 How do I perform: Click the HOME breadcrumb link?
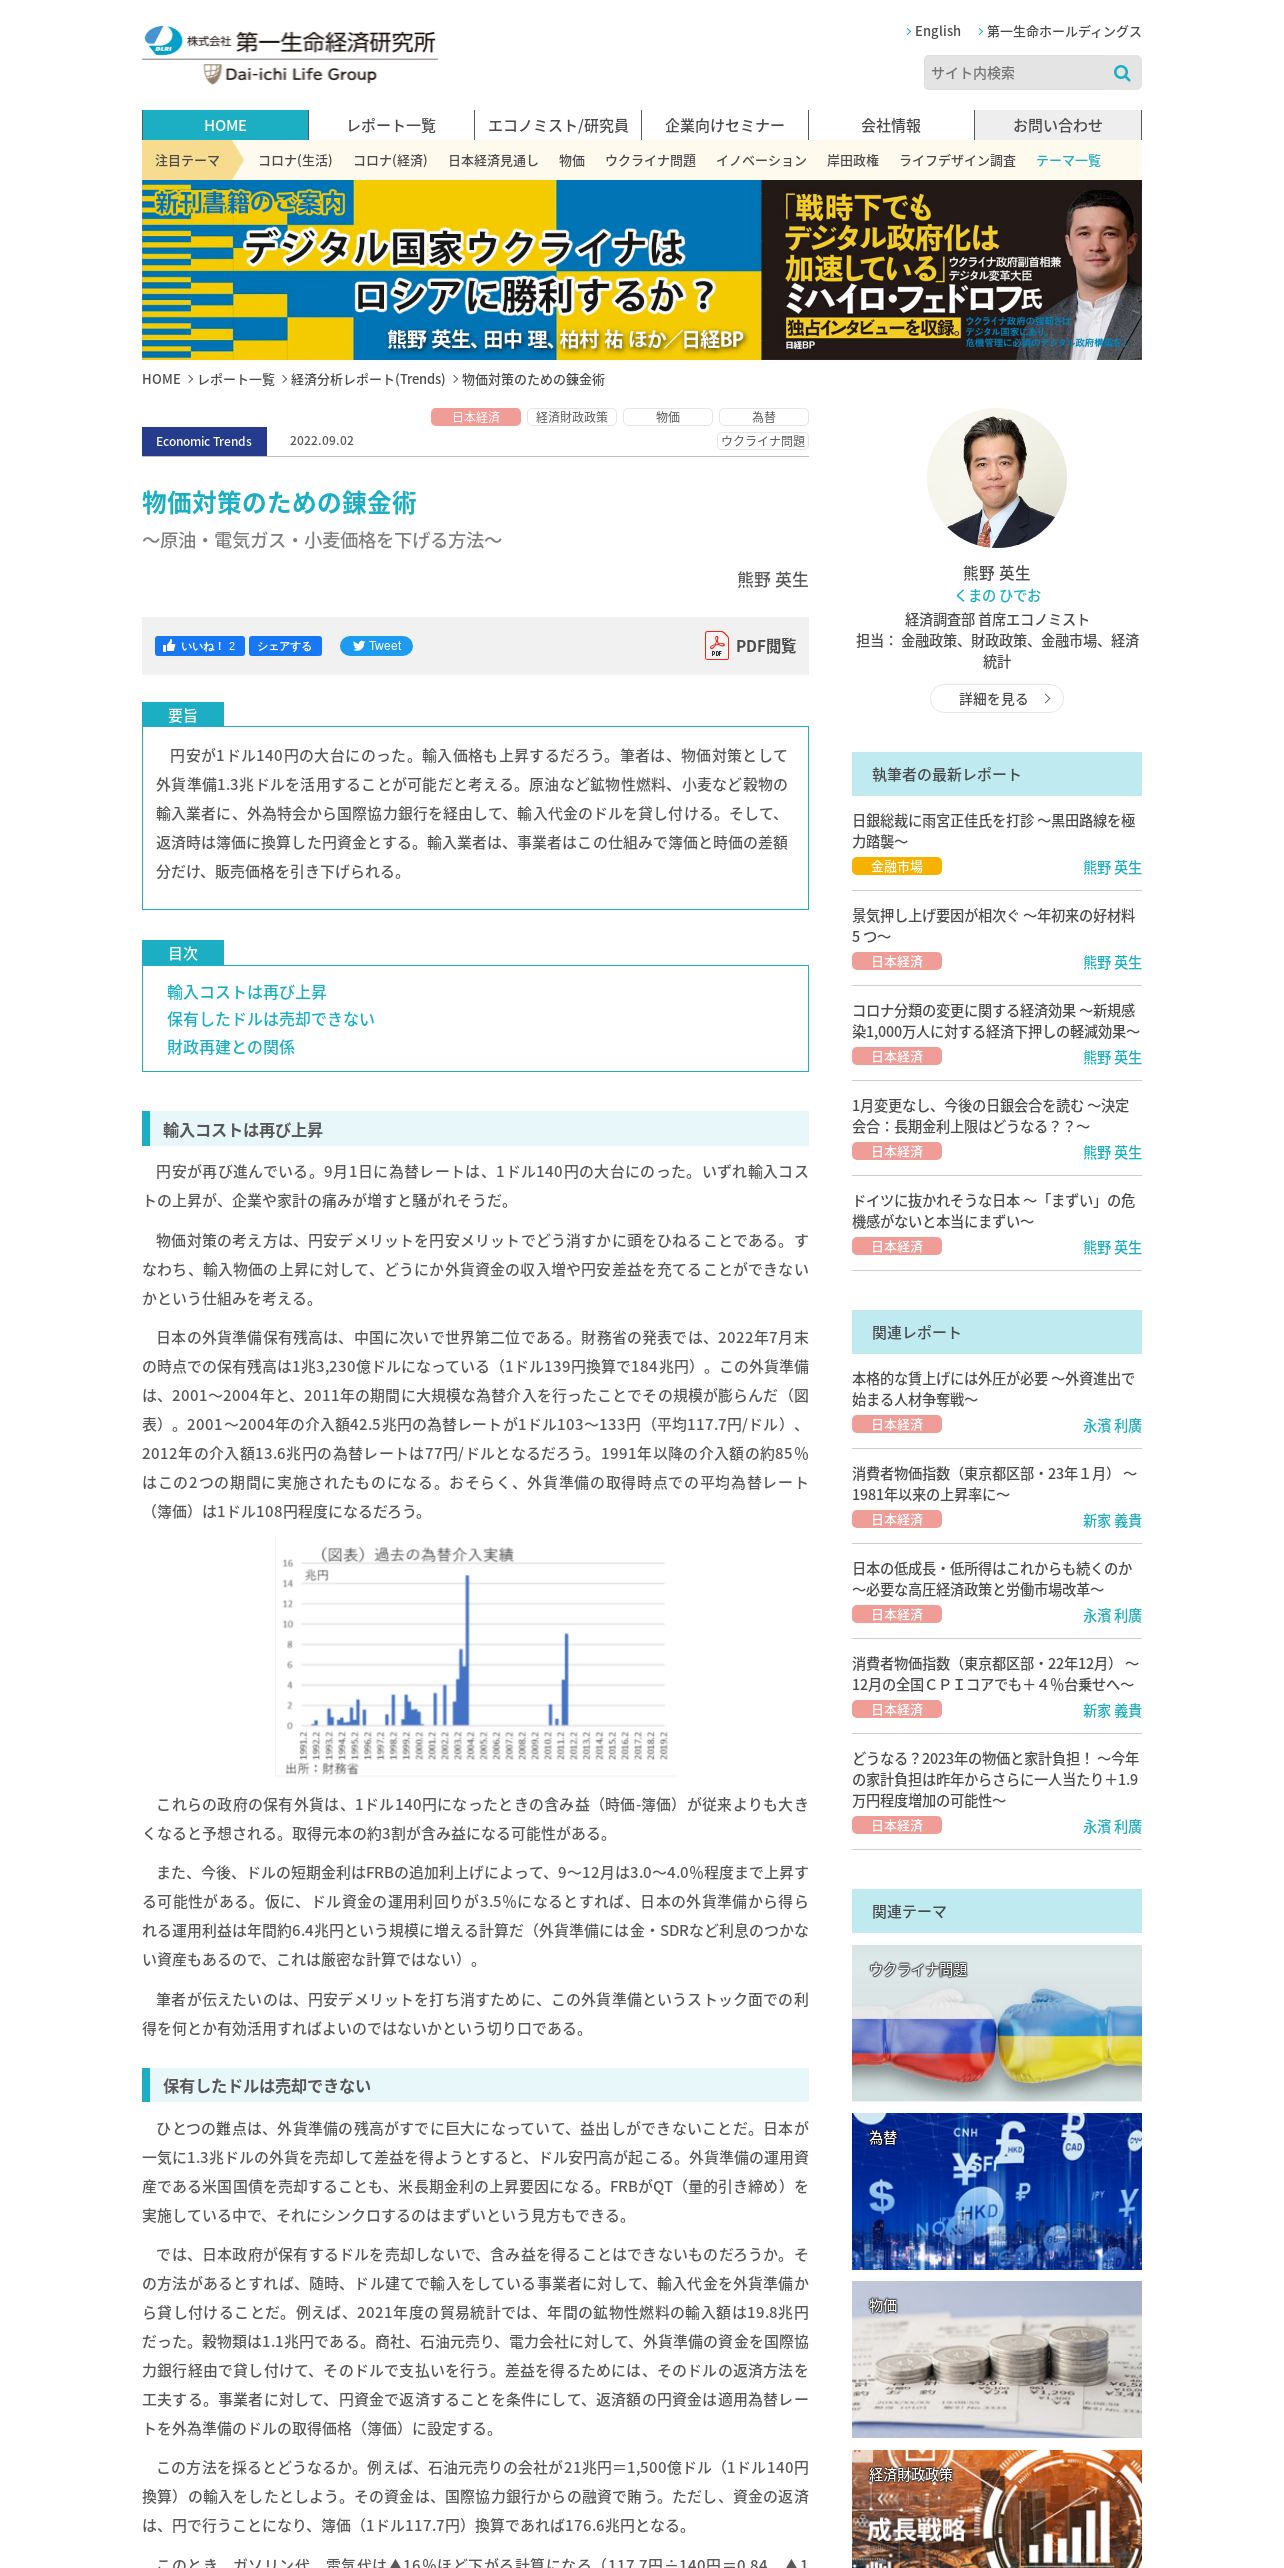pyautogui.click(x=161, y=379)
